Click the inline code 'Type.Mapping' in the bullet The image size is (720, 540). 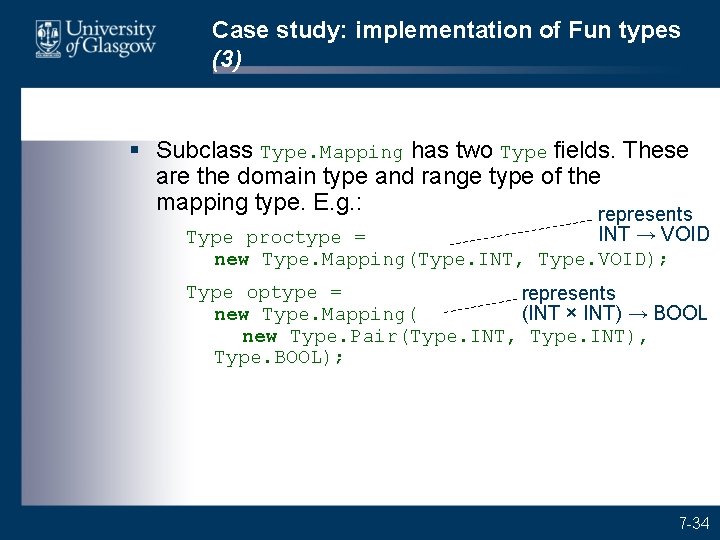(x=331, y=152)
